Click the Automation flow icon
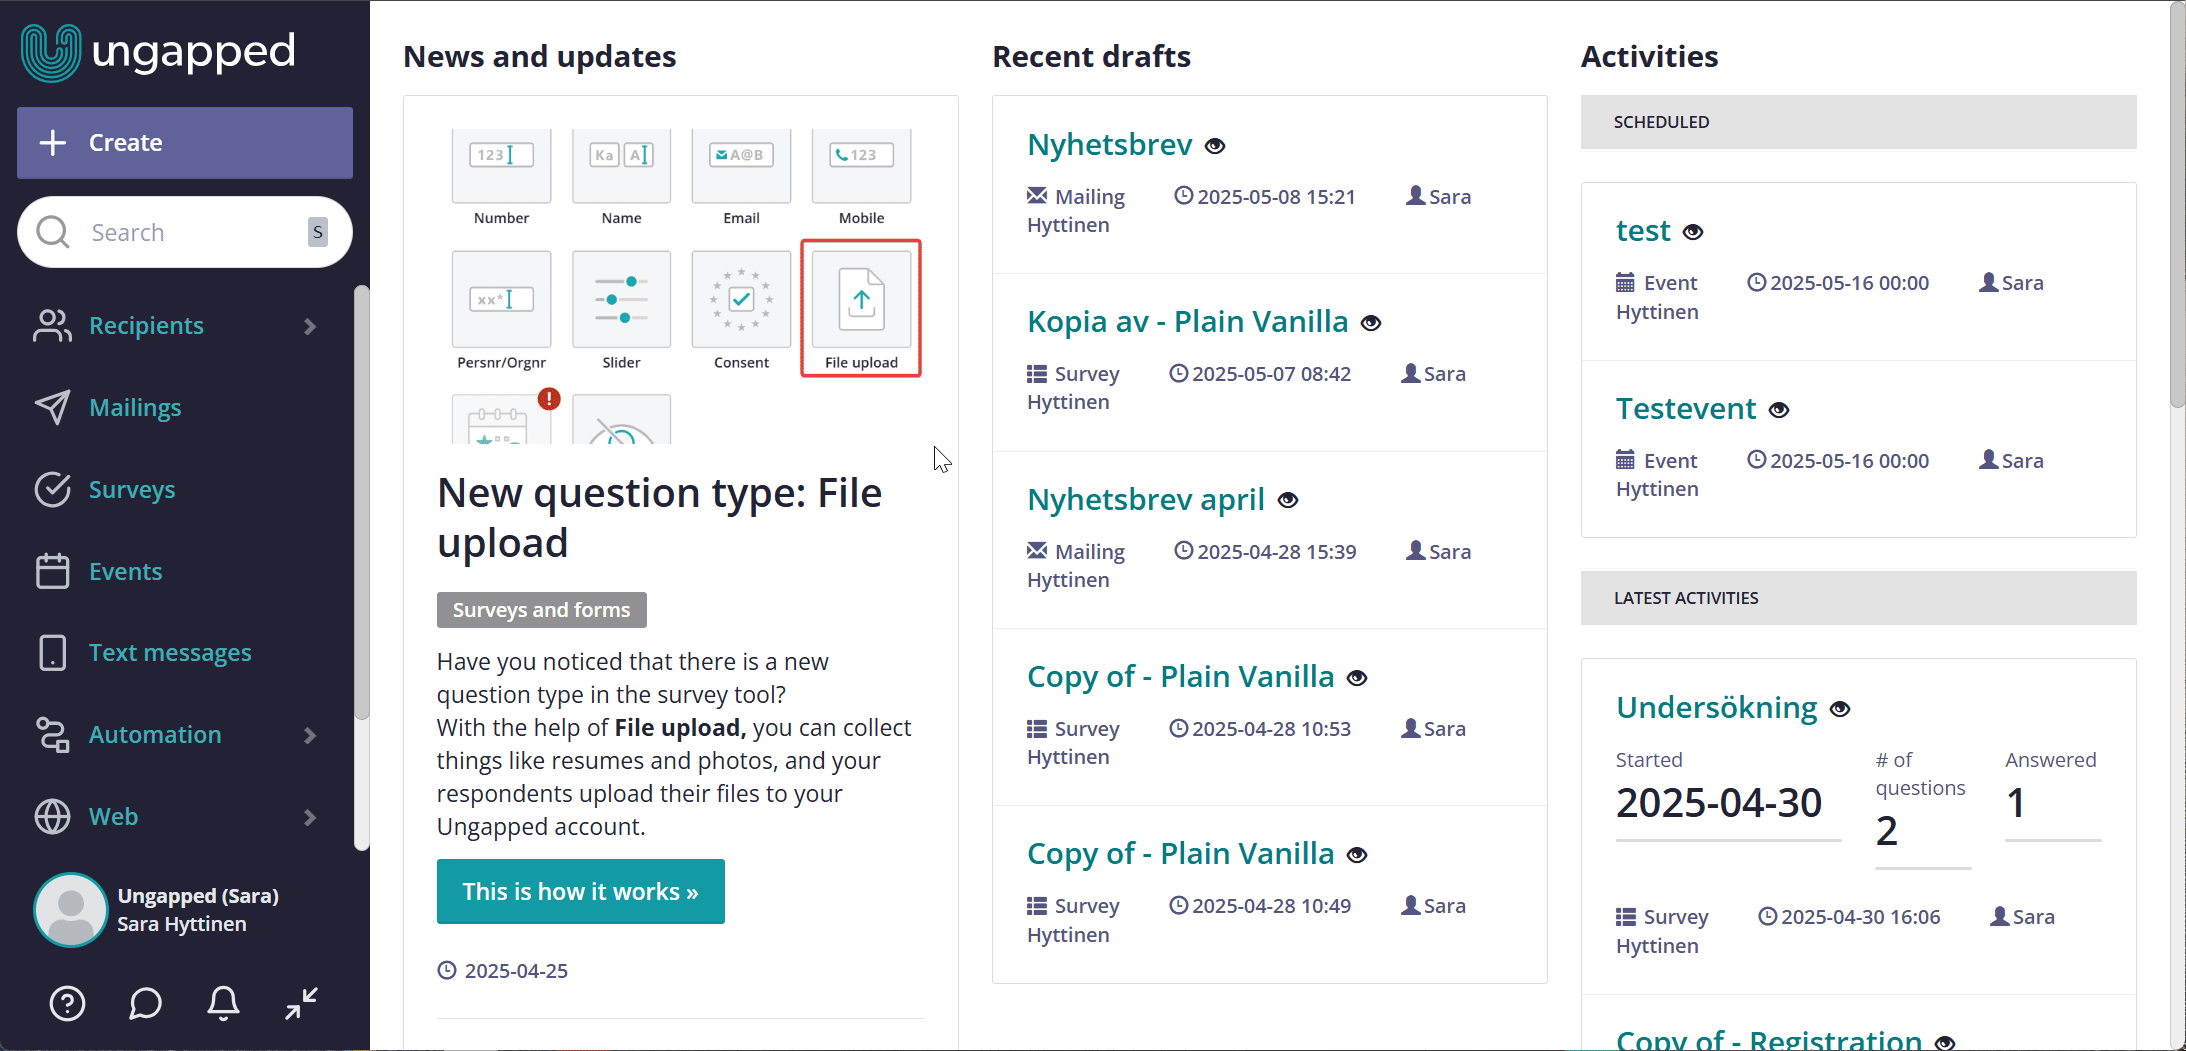The height and width of the screenshot is (1051, 2186). click(52, 734)
